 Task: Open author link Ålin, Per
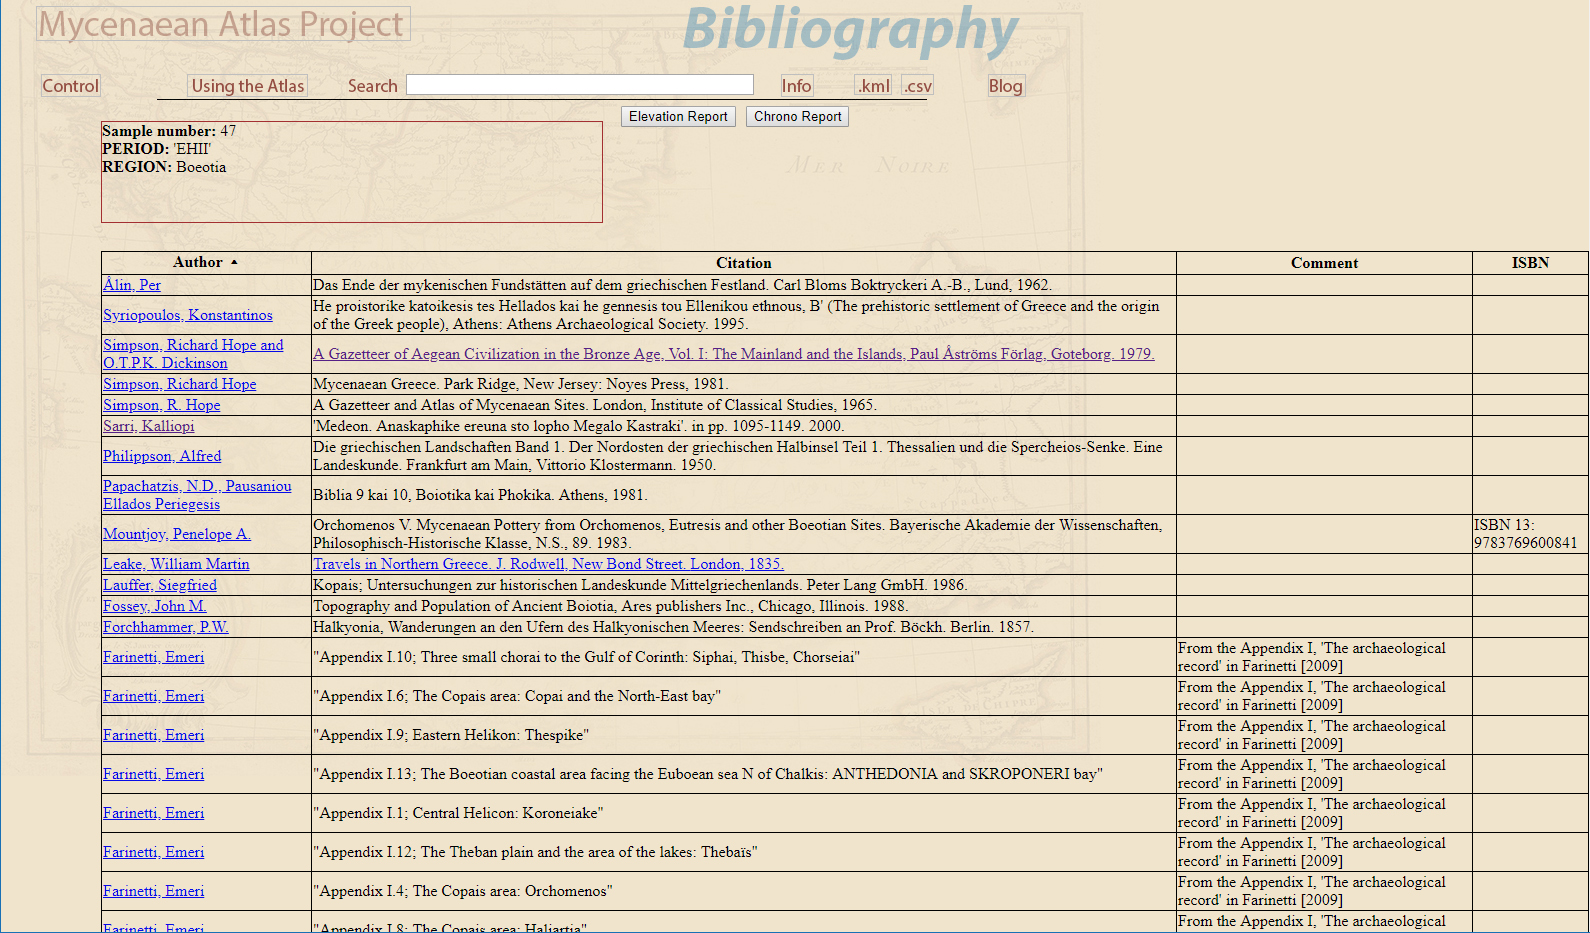(x=132, y=285)
